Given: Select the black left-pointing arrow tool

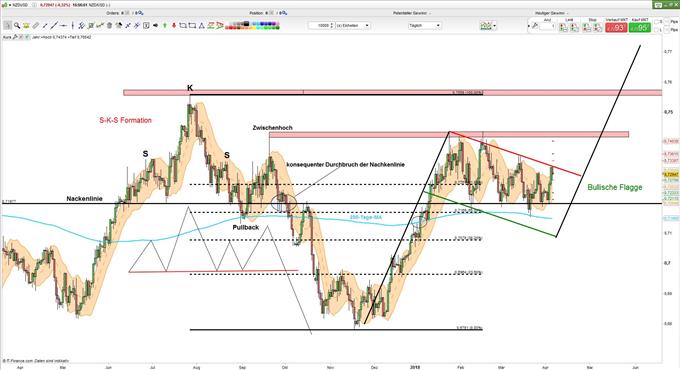Looking at the screenshot, I should point(155,26).
